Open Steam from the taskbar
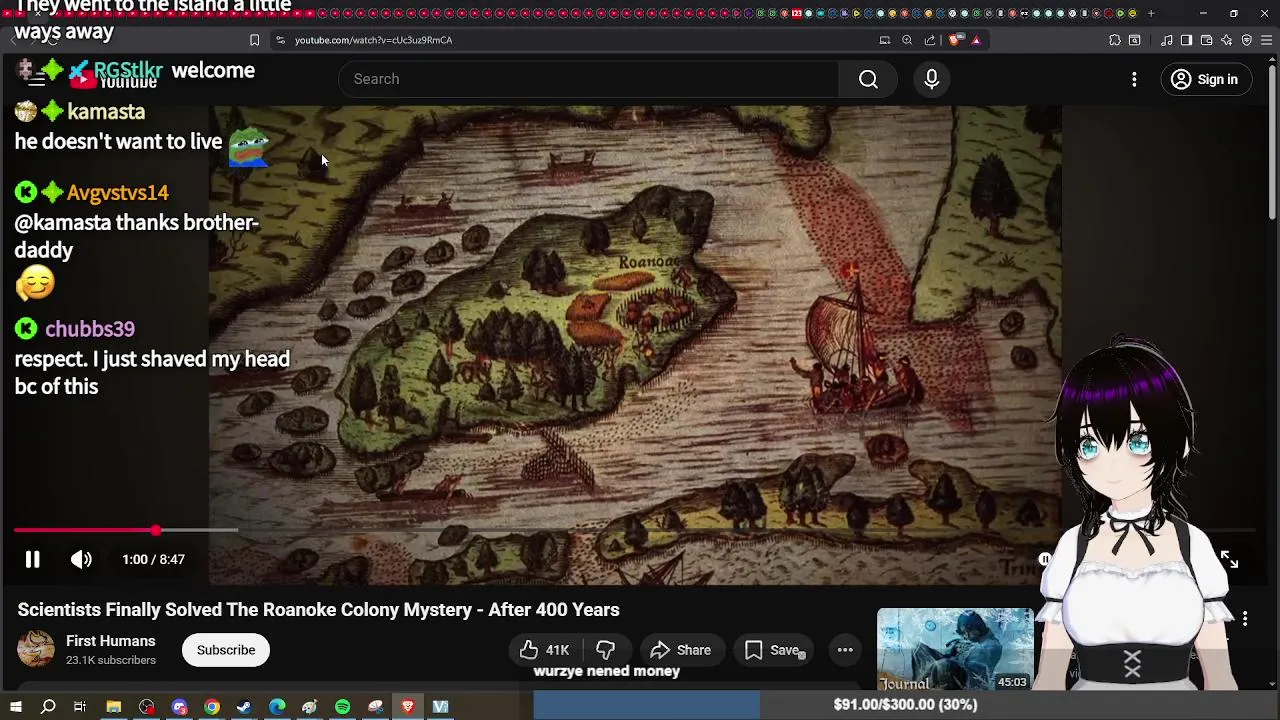 pyautogui.click(x=244, y=707)
